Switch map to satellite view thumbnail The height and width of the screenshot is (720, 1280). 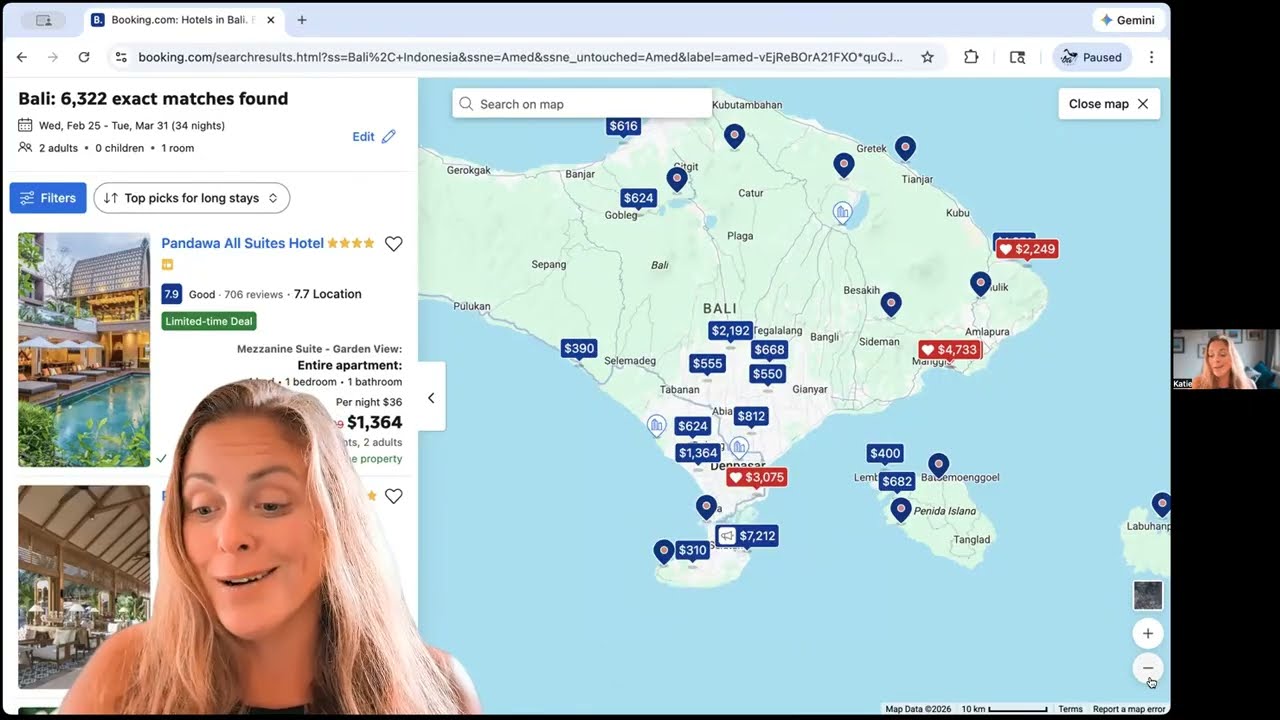coord(1148,596)
